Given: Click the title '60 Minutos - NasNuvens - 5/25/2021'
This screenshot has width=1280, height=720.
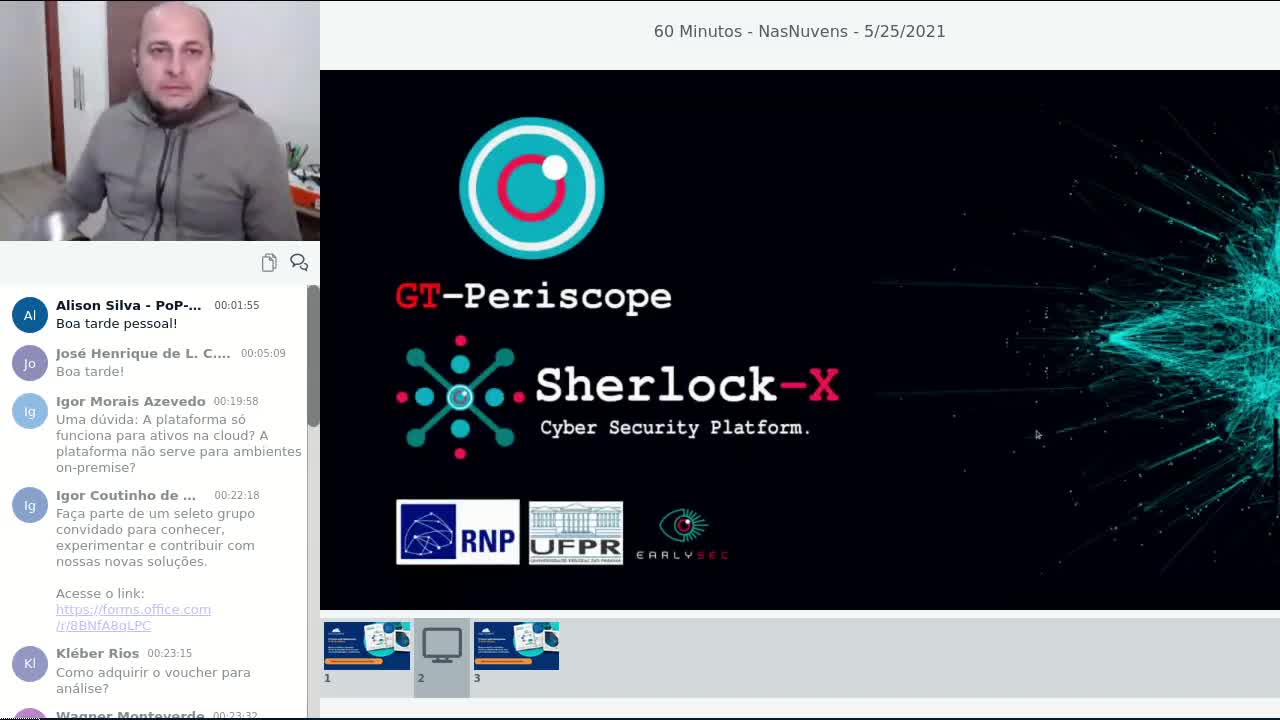Looking at the screenshot, I should click(x=800, y=31).
